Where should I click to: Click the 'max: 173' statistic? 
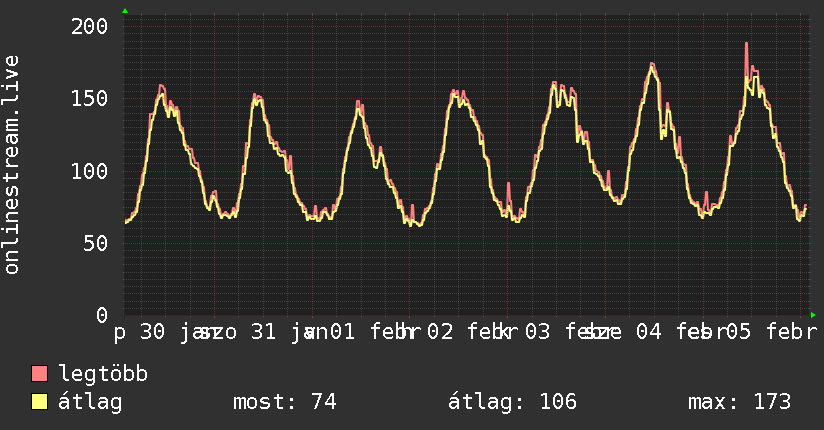tap(739, 402)
